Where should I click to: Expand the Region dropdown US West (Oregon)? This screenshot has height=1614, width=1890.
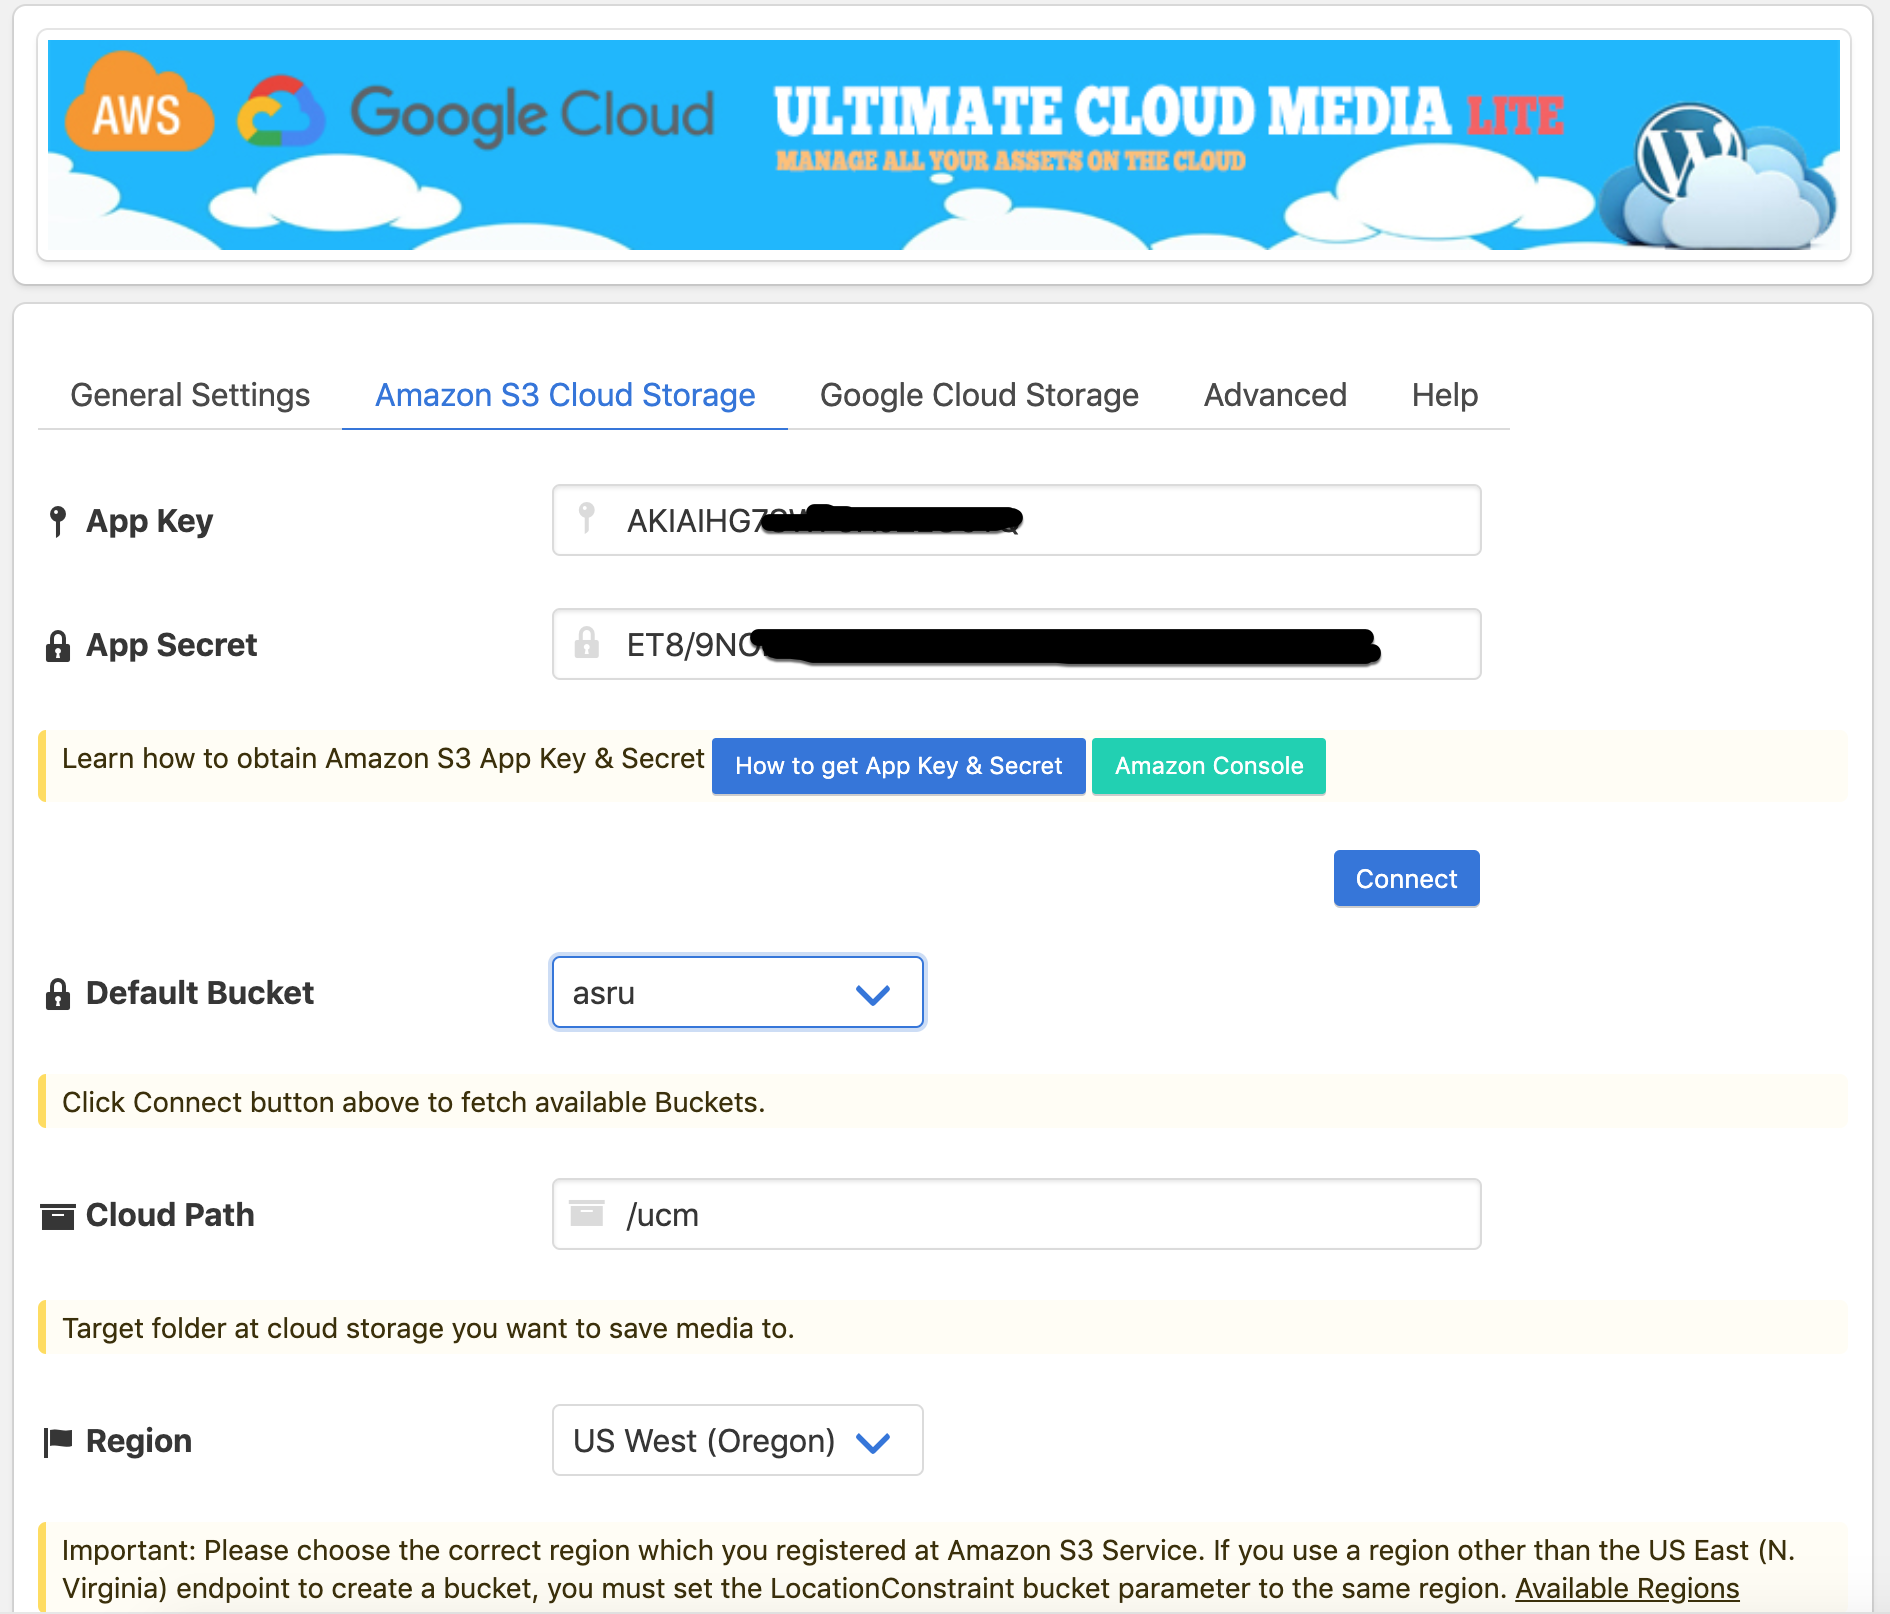[738, 1440]
